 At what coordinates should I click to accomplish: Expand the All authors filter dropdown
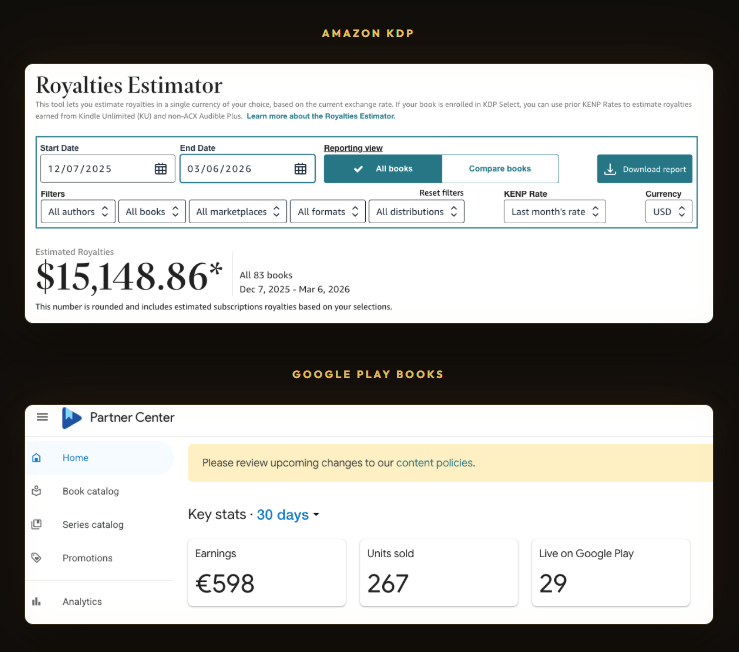tap(78, 212)
